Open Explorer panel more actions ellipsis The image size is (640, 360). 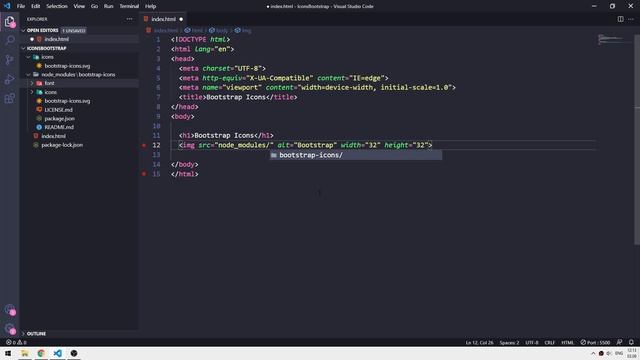click(129, 19)
